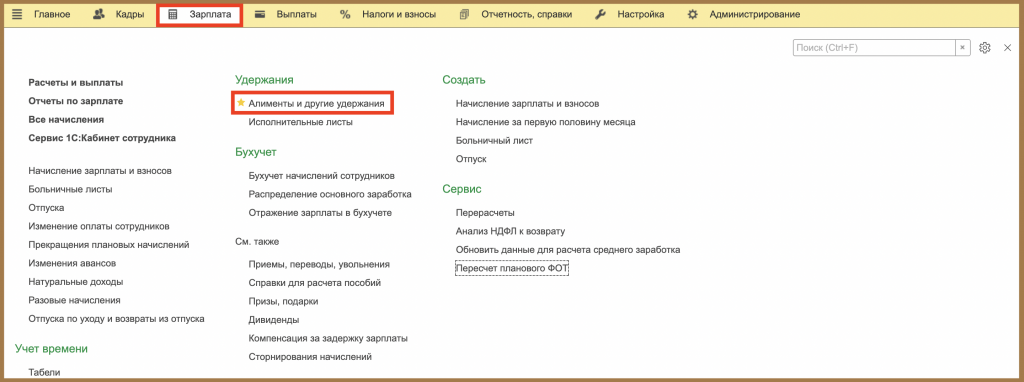Click the people icon beside Кадры
This screenshot has height=382, width=1024.
(x=99, y=14)
